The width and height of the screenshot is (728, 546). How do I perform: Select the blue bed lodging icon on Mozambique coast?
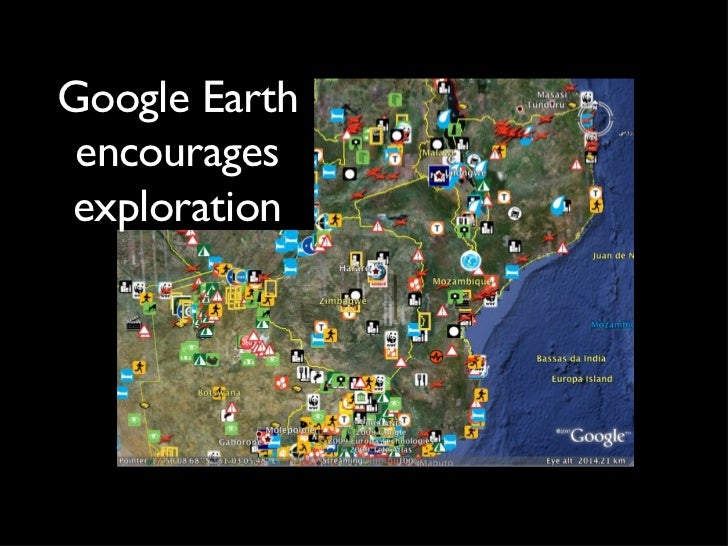512,272
